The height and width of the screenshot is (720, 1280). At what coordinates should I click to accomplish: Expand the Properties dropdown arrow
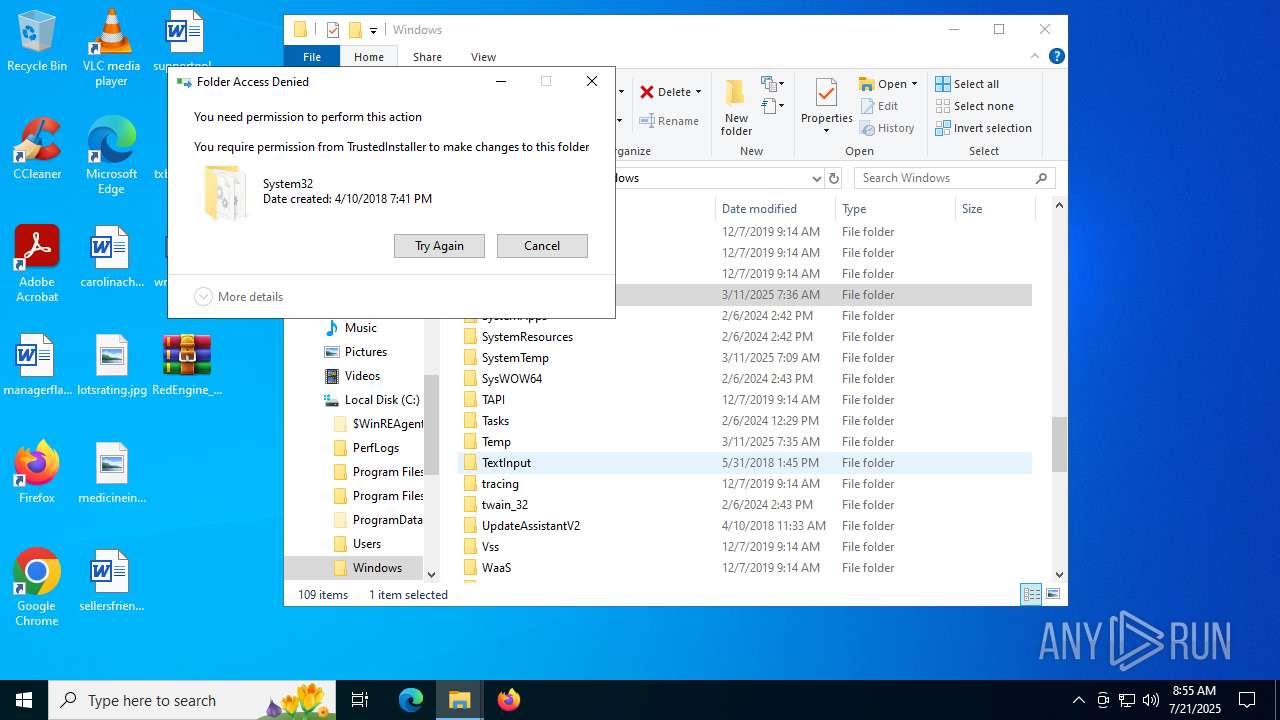[x=826, y=131]
